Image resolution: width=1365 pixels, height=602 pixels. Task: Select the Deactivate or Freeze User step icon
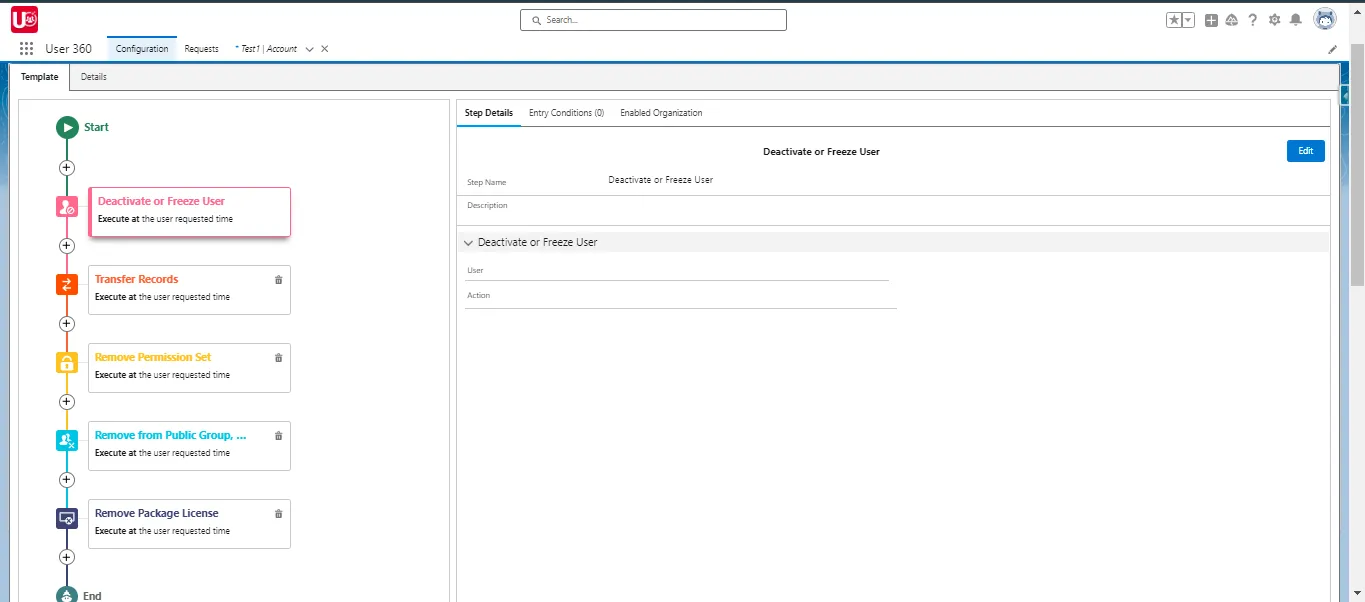tap(66, 206)
